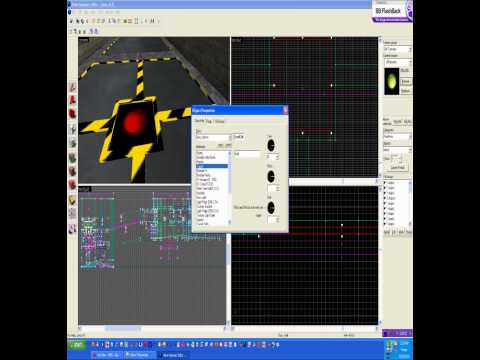Activate the Magnify tool in left toolbar

coord(73,100)
